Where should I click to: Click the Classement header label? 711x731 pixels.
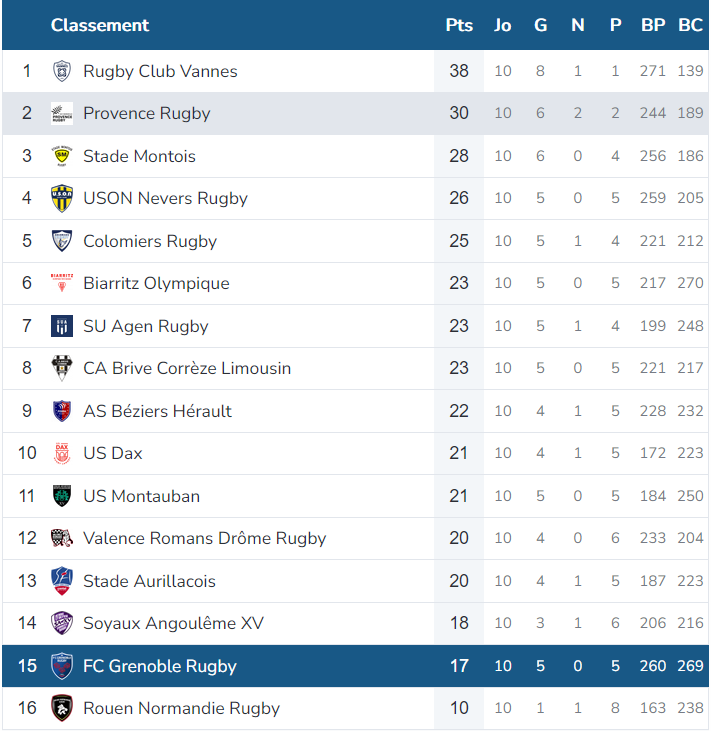100,25
